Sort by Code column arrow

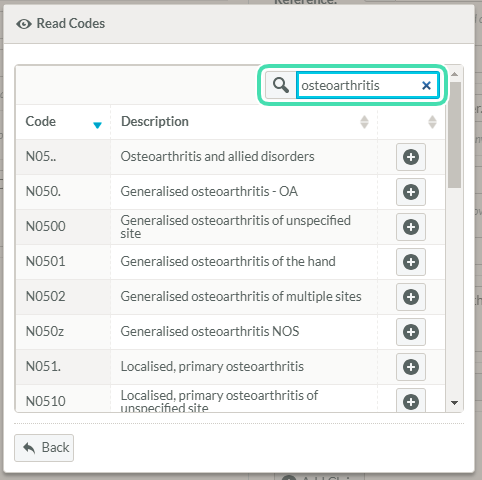[x=97, y=125]
